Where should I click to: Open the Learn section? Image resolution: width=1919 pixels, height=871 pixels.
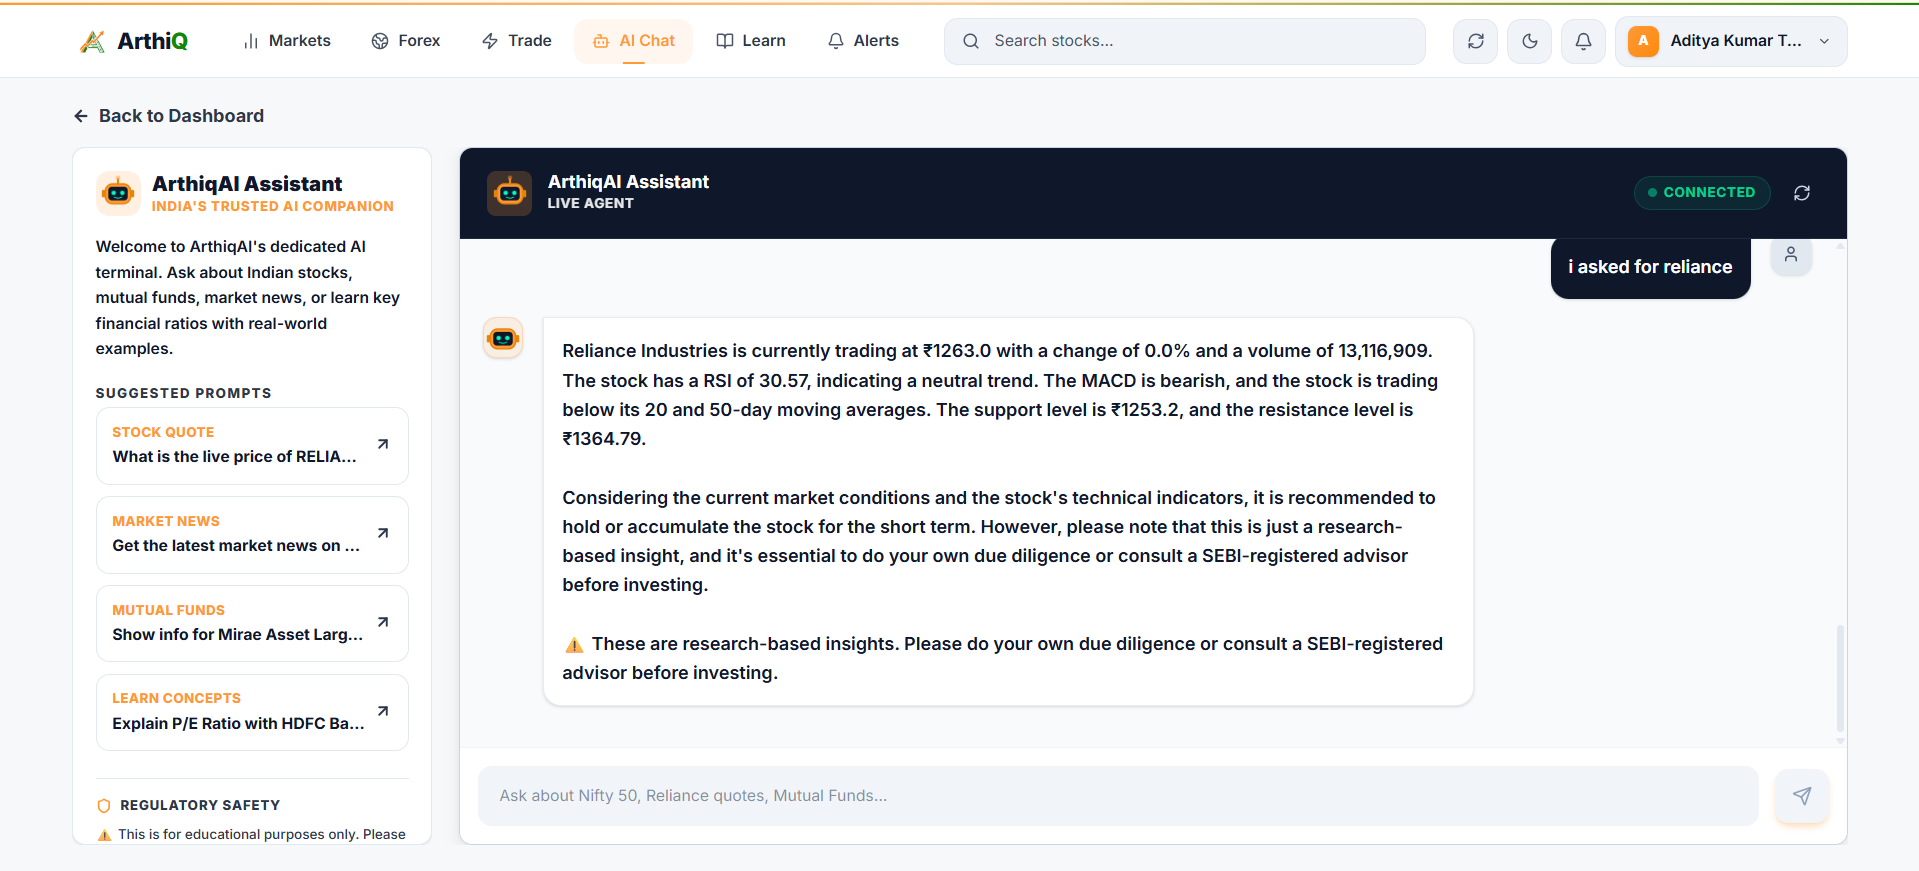pyautogui.click(x=751, y=41)
